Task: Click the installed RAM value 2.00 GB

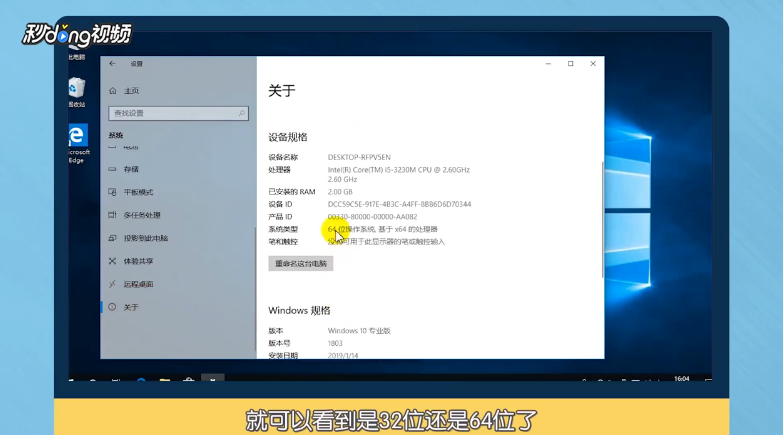Action: tap(340, 192)
